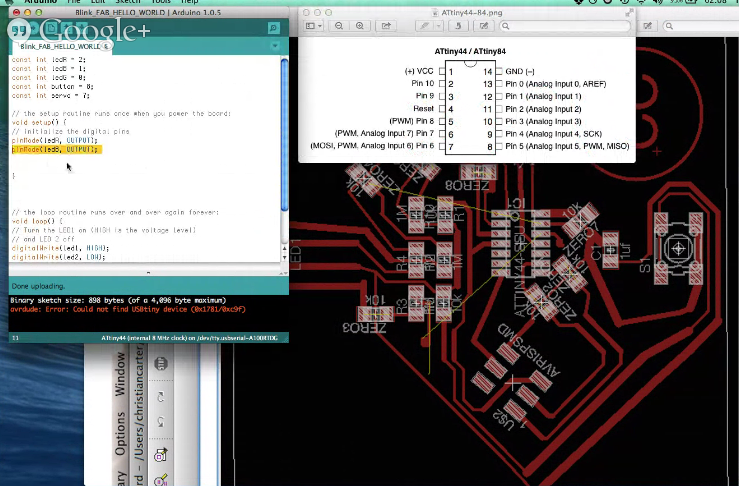Click the S1 pushbutton on the board

pos(678,248)
